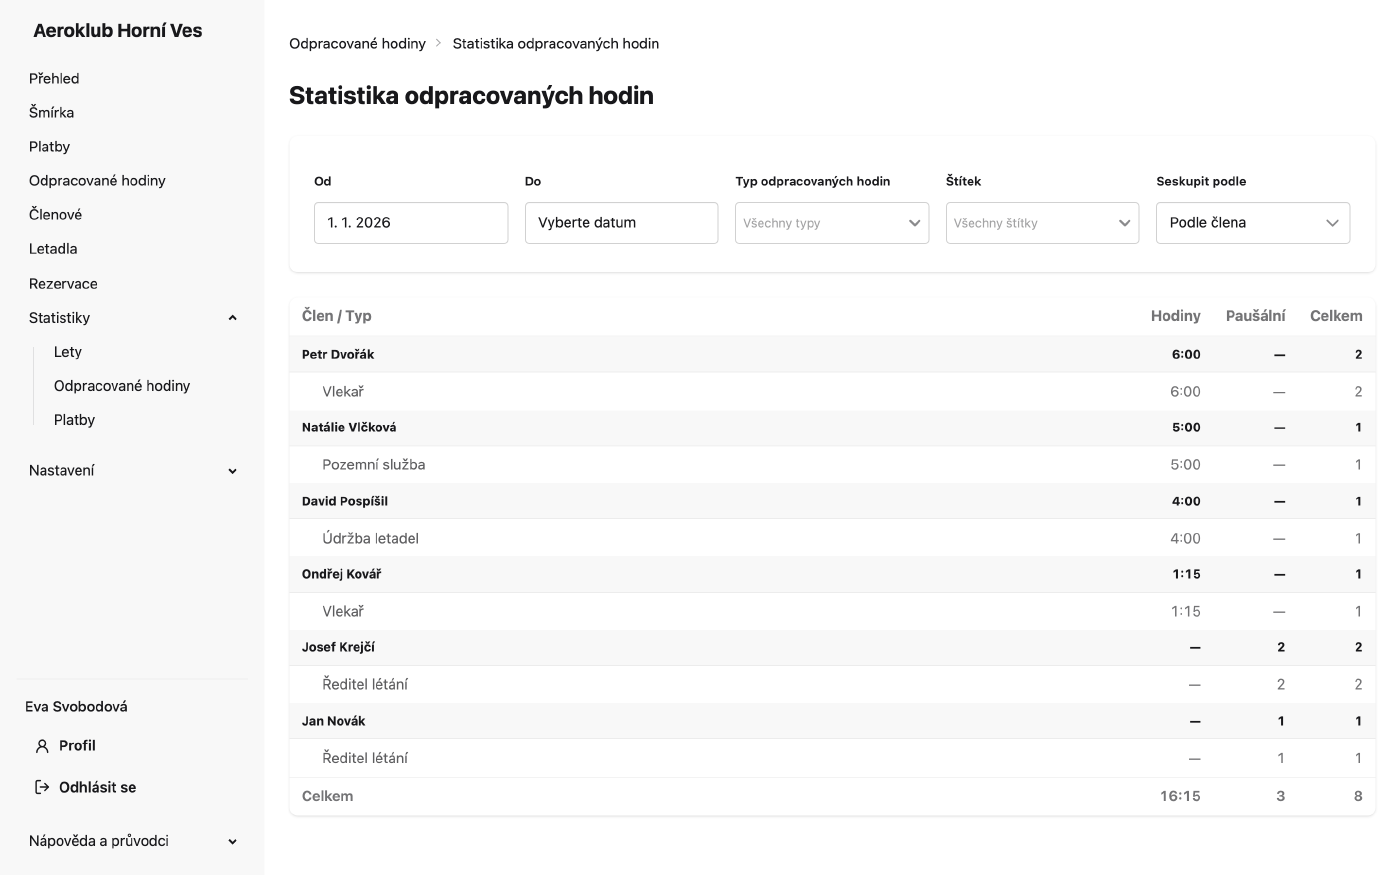The width and height of the screenshot is (1400, 875).
Task: Open the Seskupit podle dropdown
Action: point(1253,223)
